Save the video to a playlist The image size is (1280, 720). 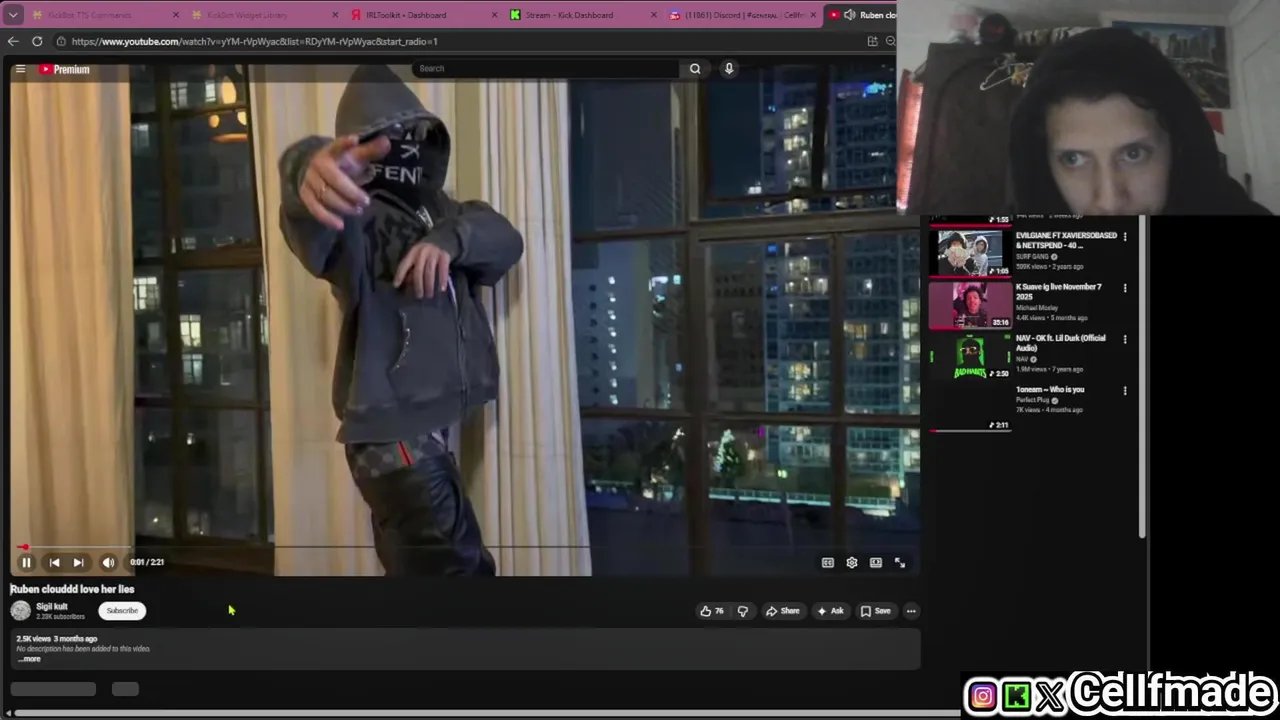point(875,611)
